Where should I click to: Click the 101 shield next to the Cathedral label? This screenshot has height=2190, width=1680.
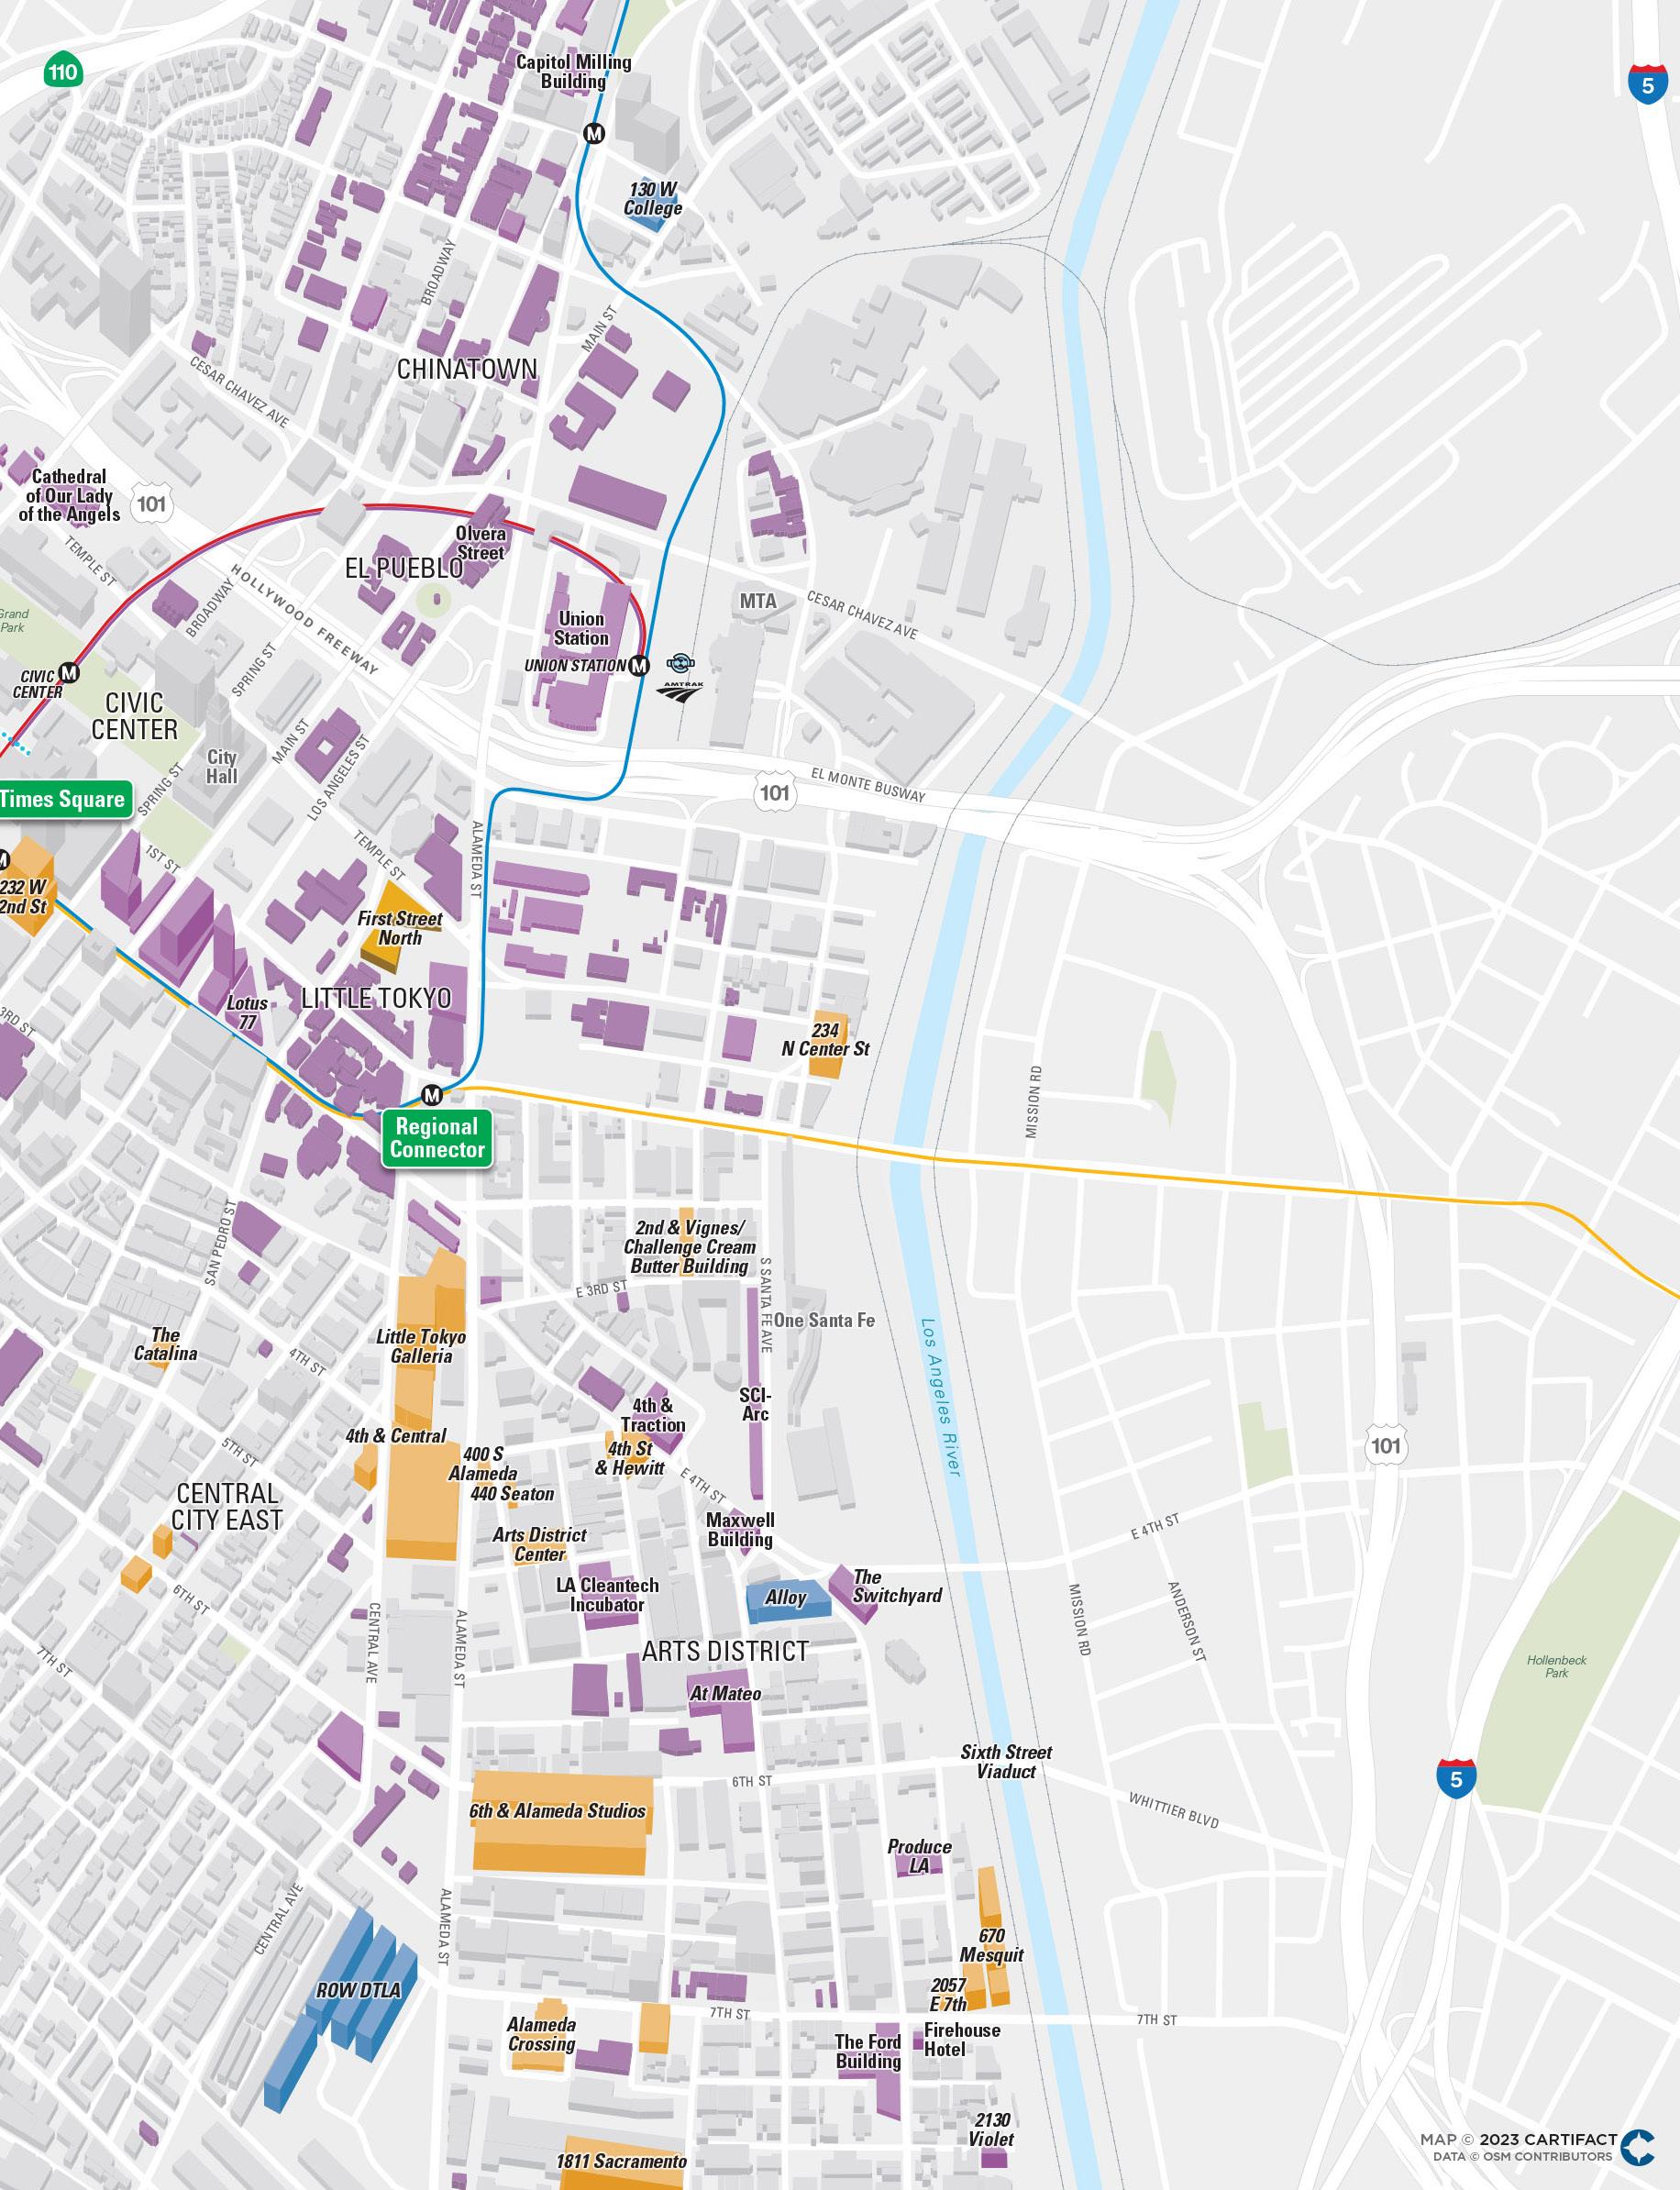[x=152, y=502]
